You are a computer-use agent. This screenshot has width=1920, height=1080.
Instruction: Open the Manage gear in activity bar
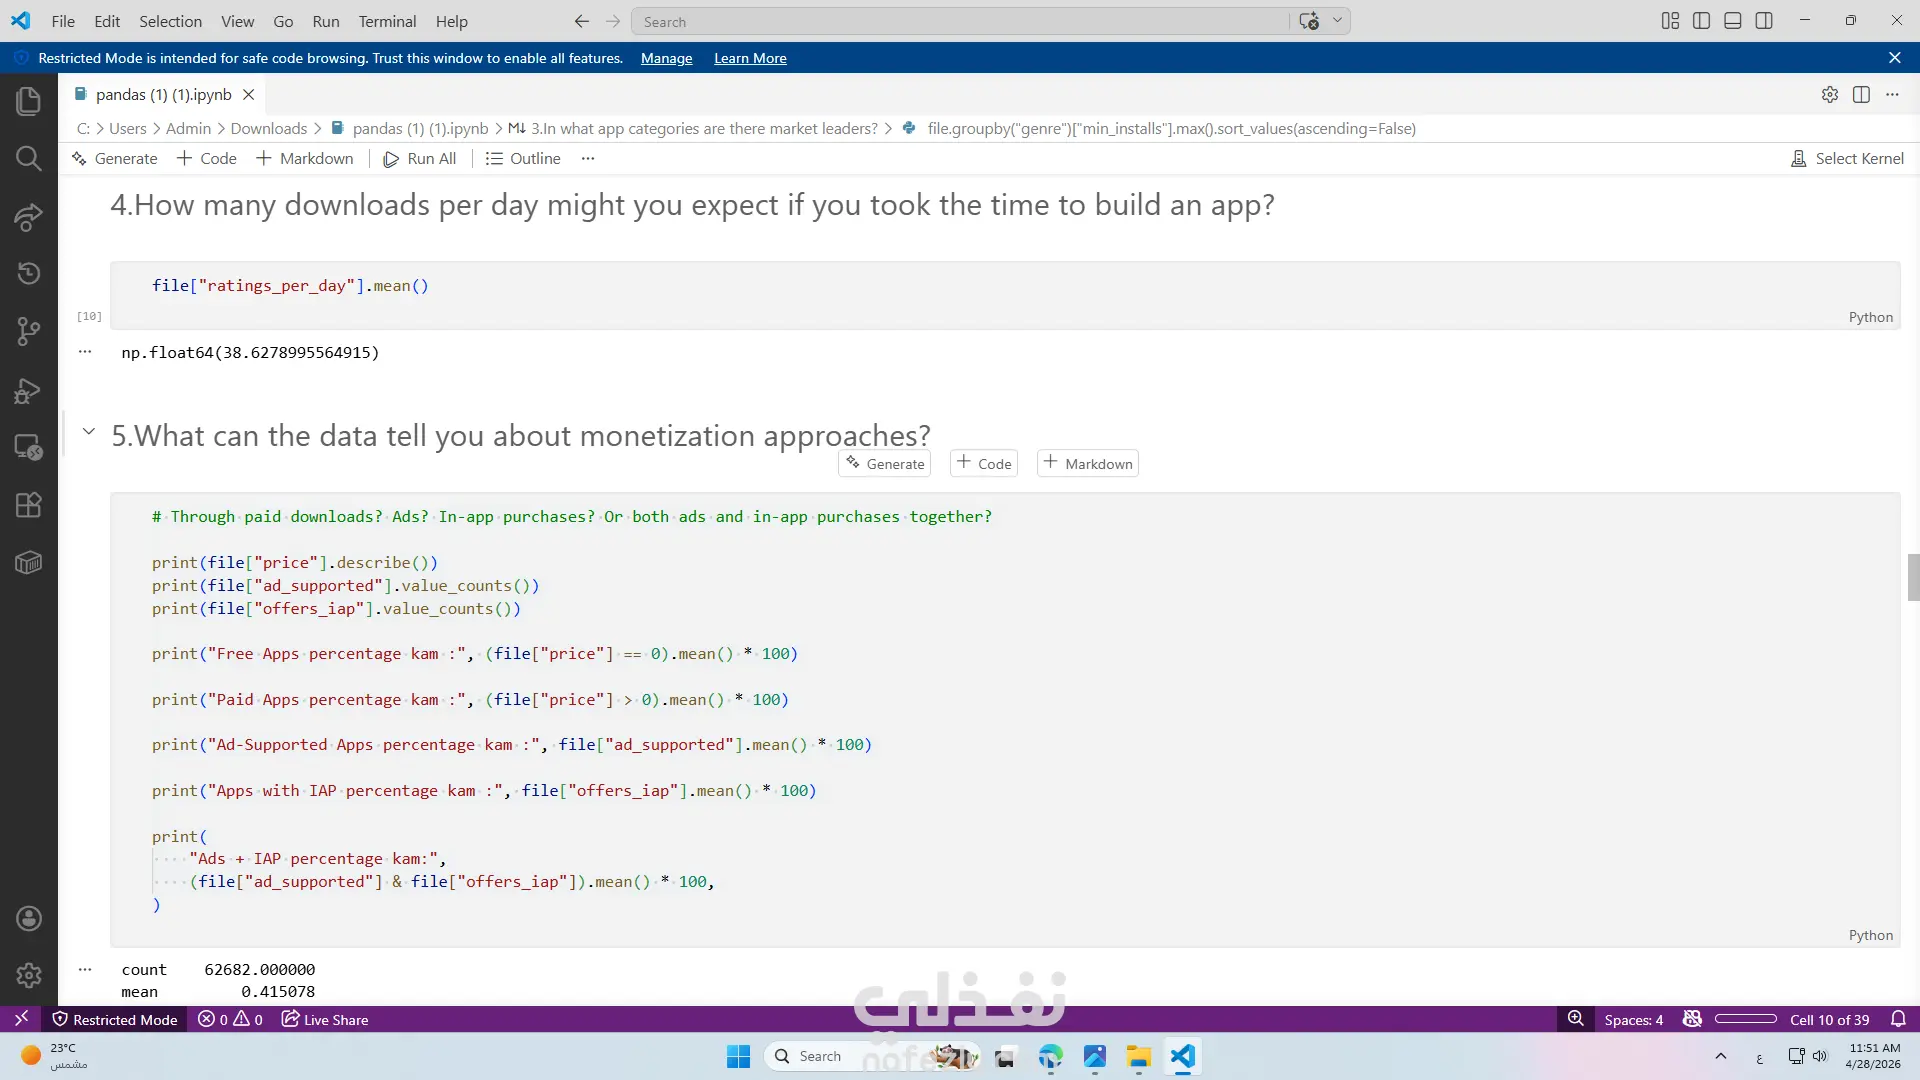tap(28, 975)
